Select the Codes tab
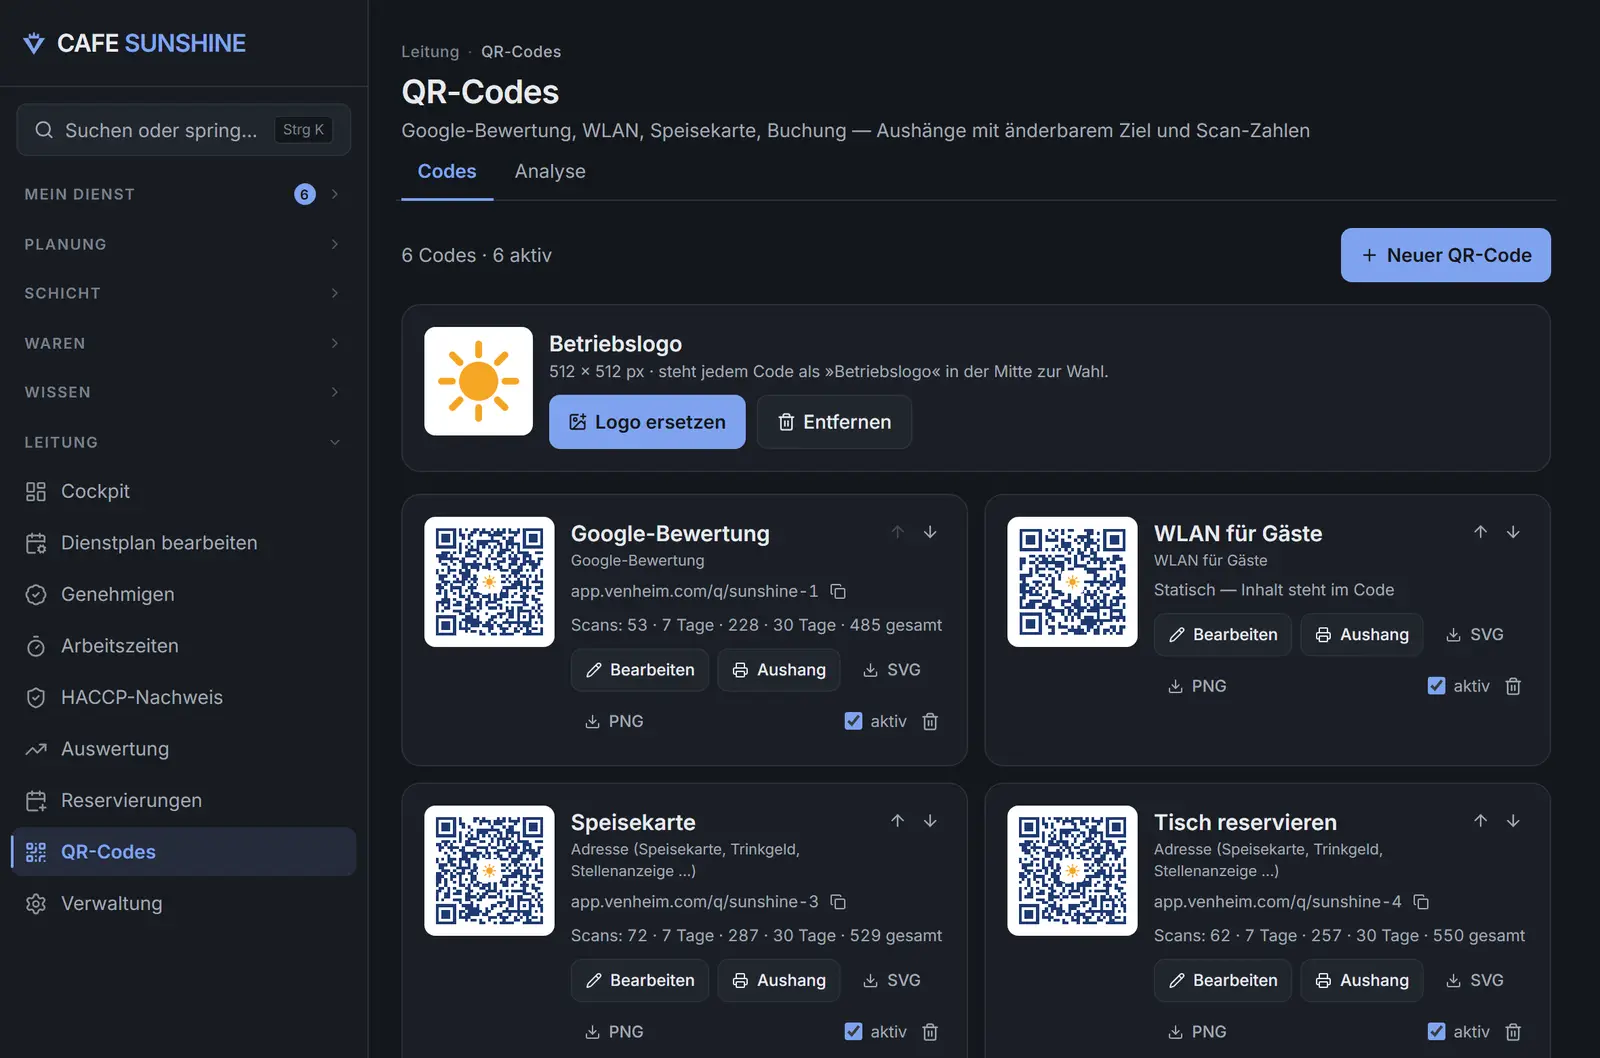This screenshot has width=1600, height=1058. click(447, 172)
